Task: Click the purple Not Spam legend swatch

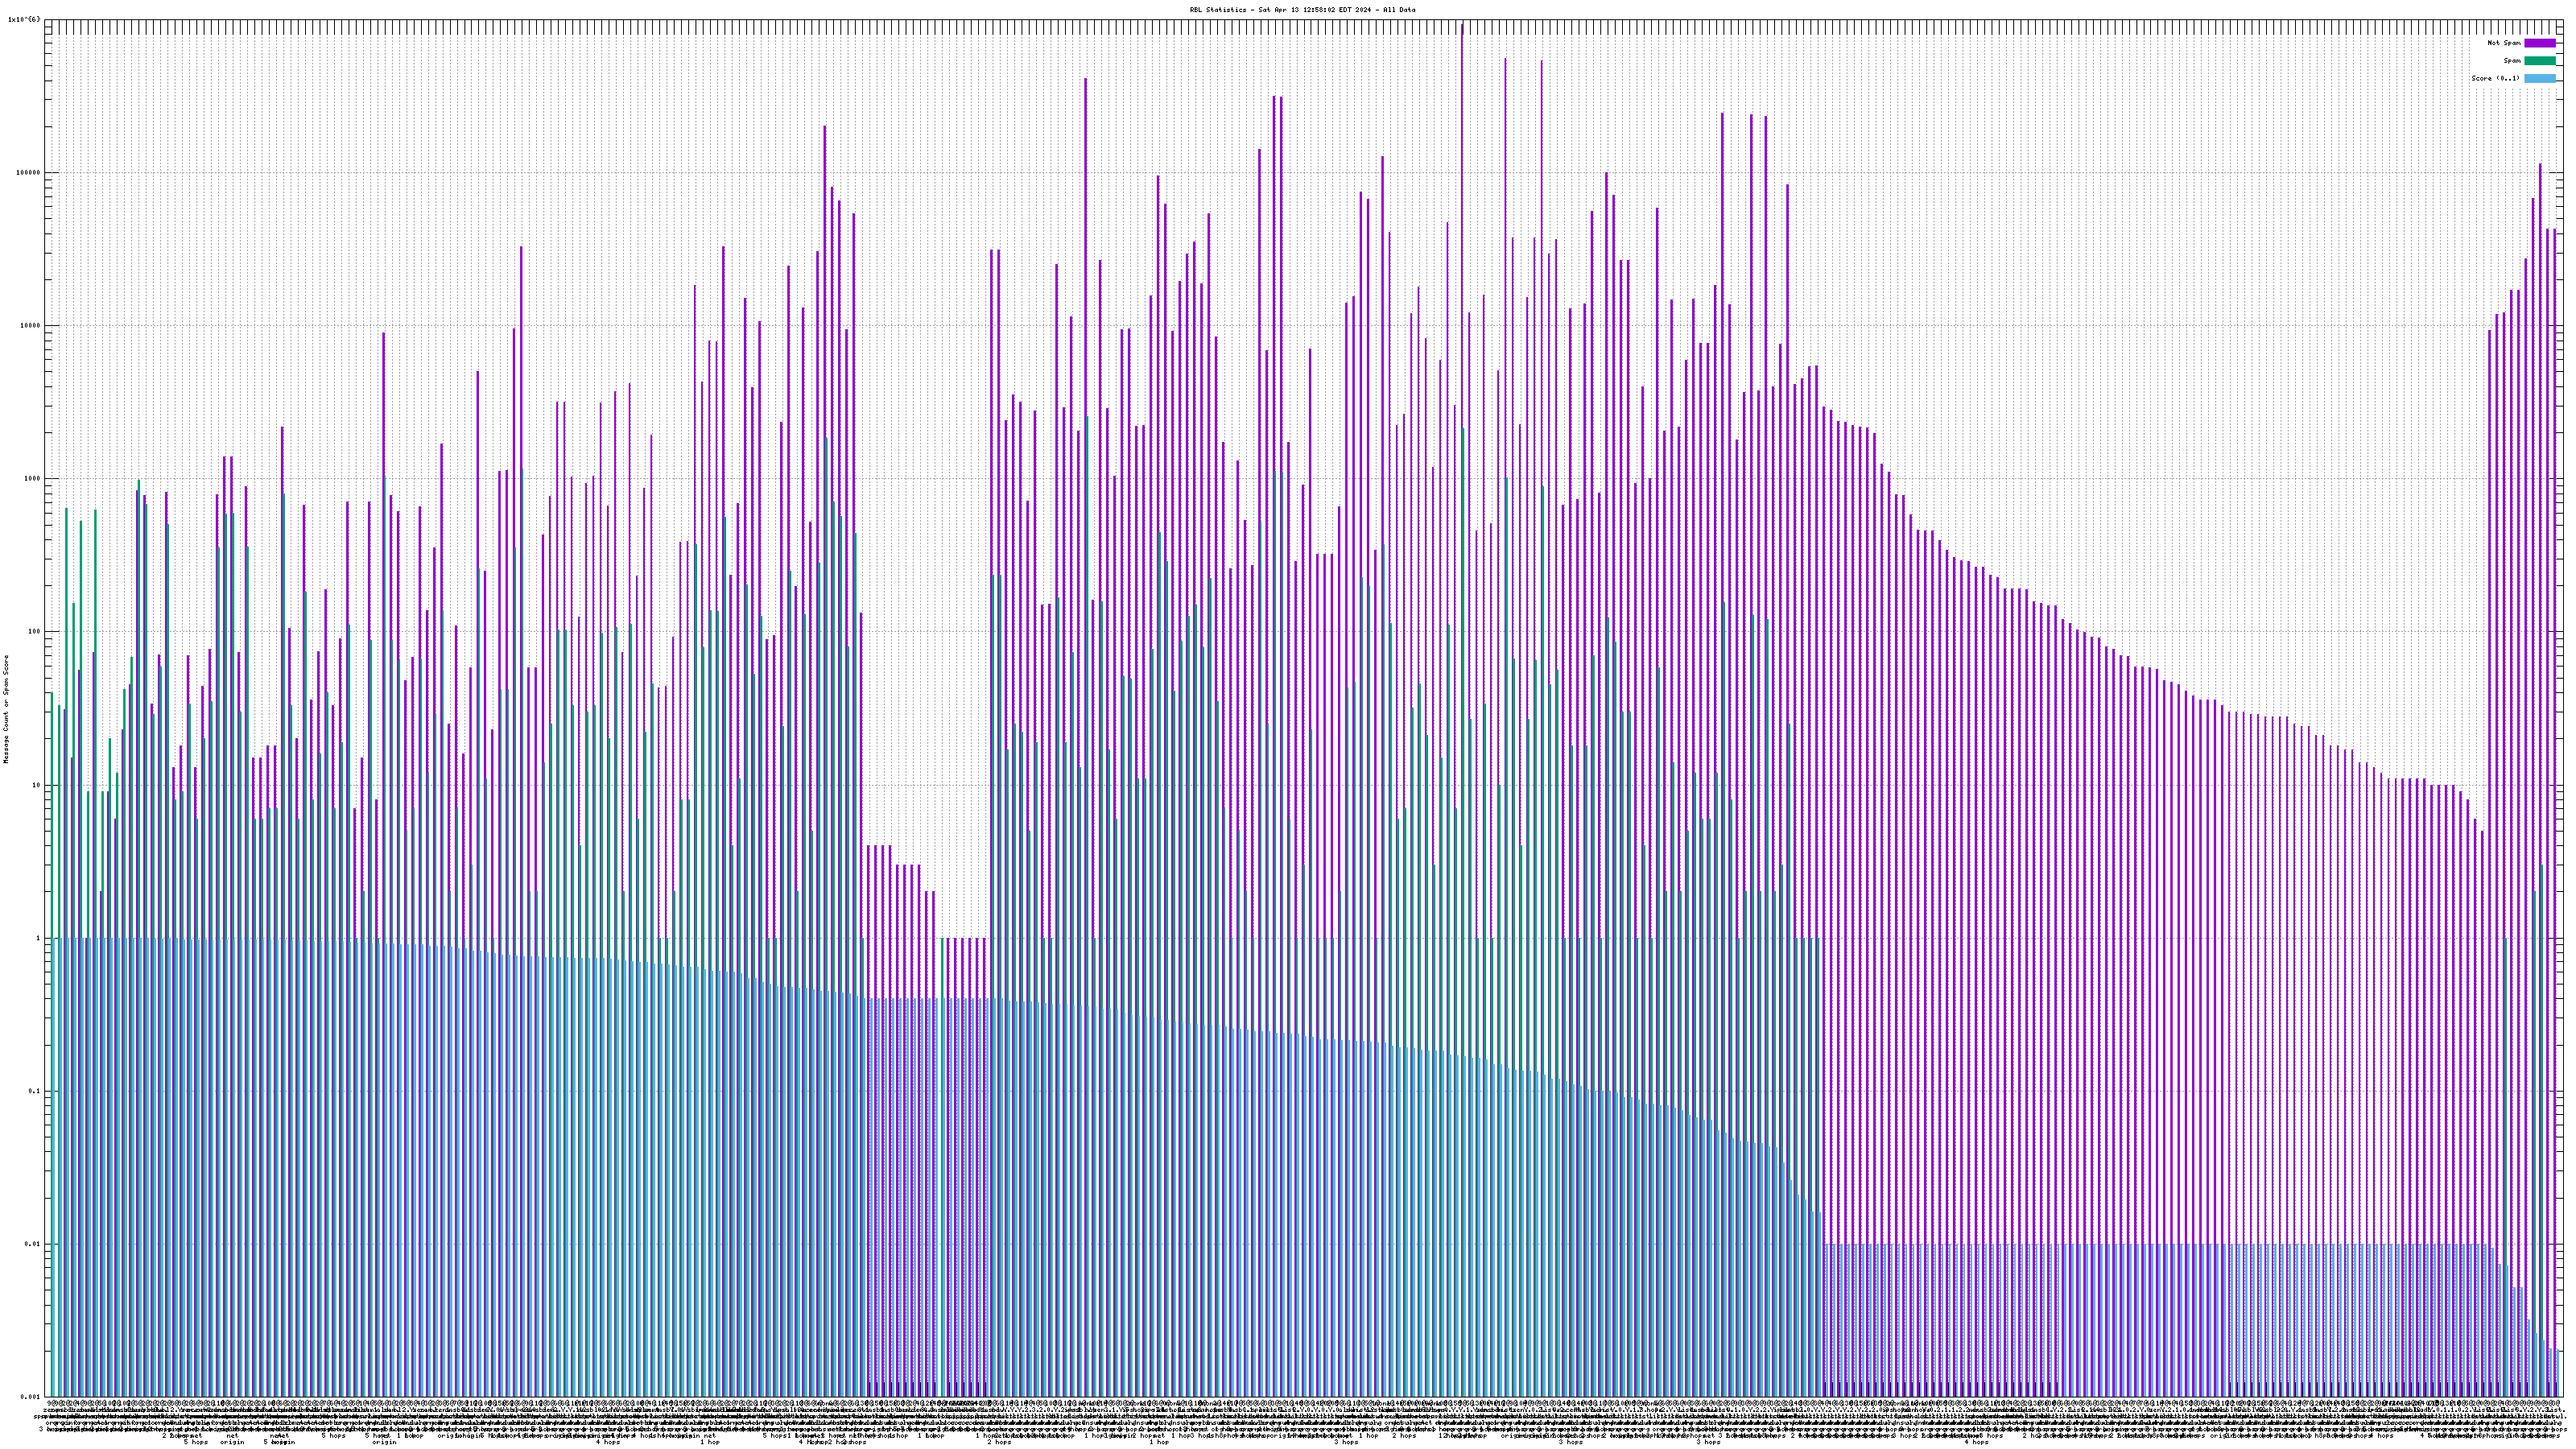Action: point(2540,43)
